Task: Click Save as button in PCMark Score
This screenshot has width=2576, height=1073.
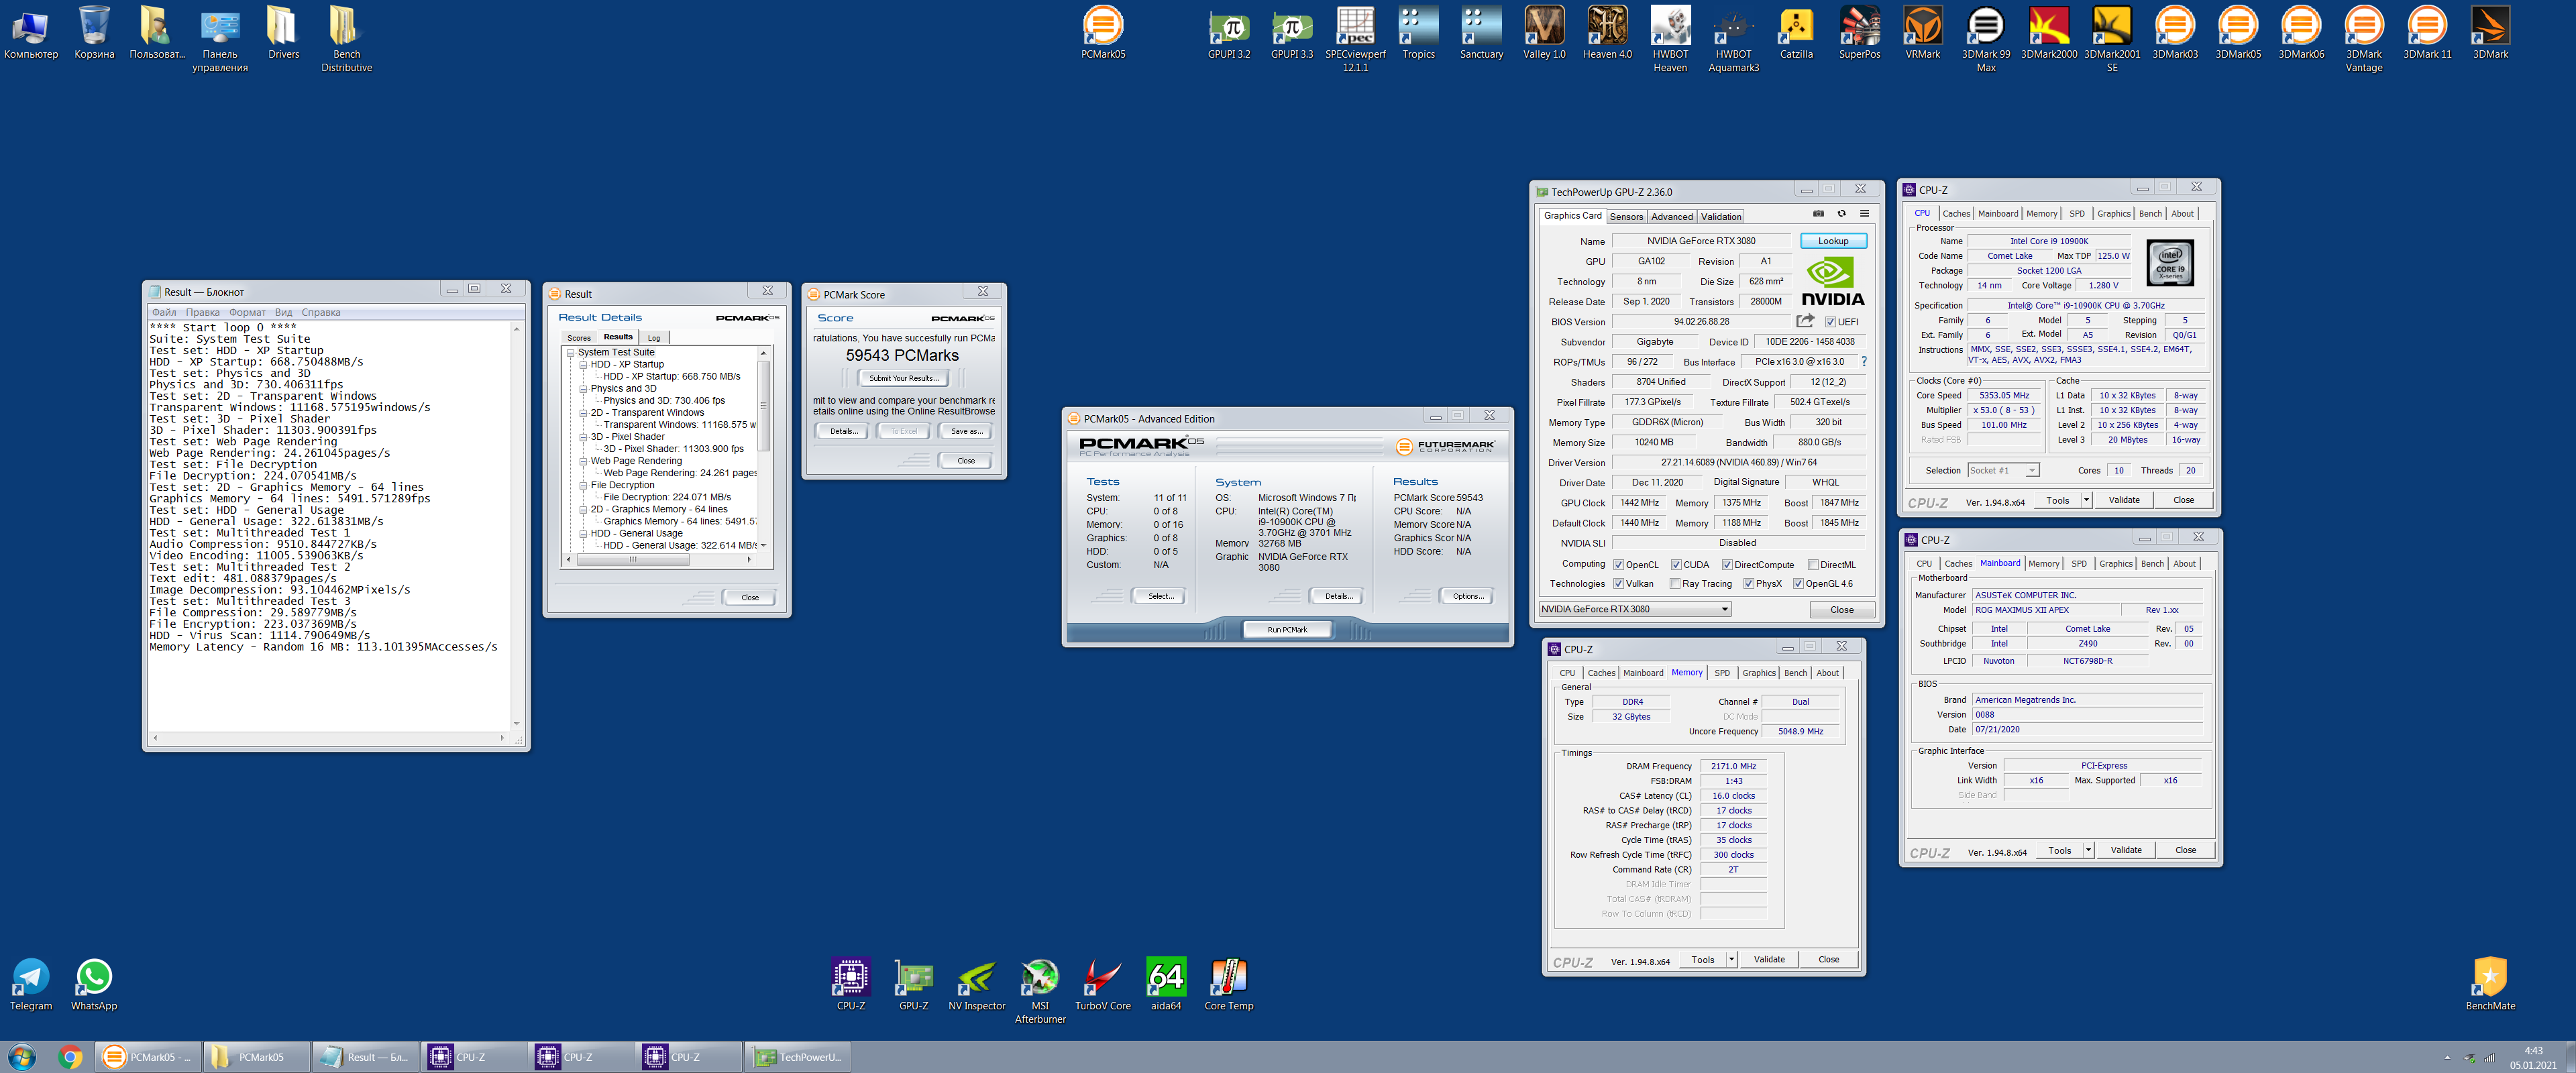Action: tap(966, 431)
